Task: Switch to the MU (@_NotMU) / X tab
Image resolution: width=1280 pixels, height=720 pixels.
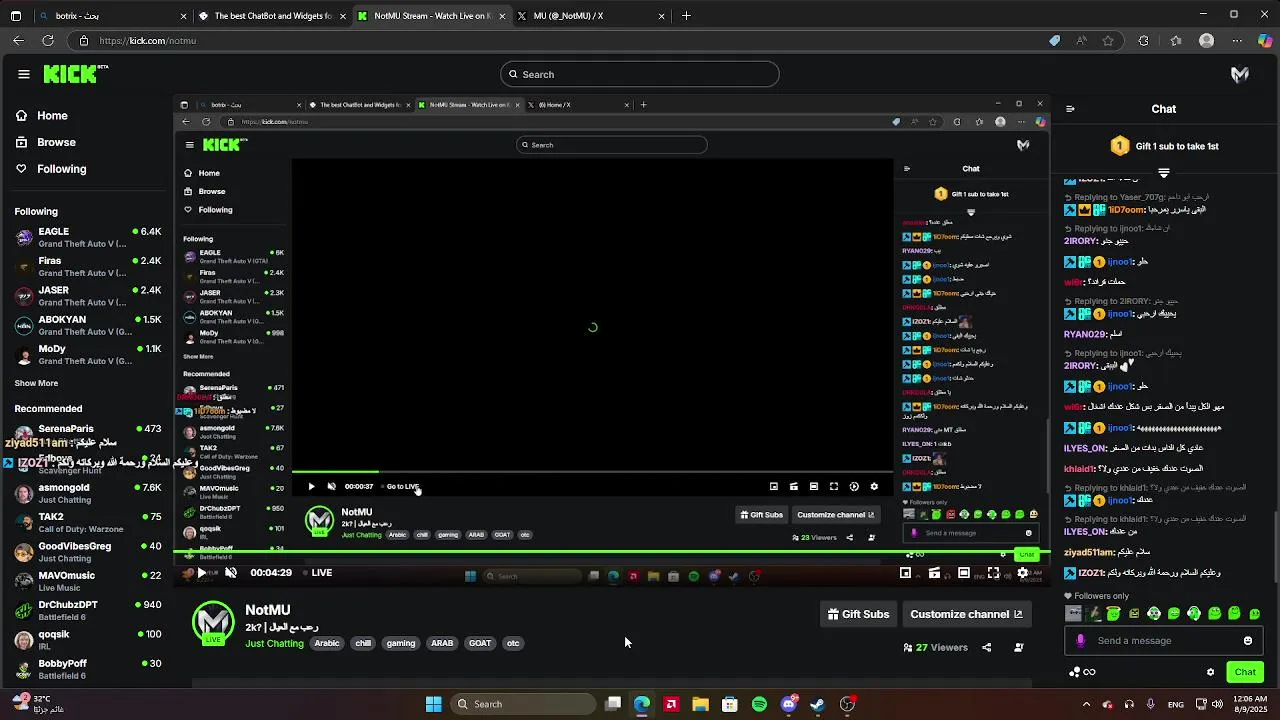Action: pyautogui.click(x=590, y=16)
